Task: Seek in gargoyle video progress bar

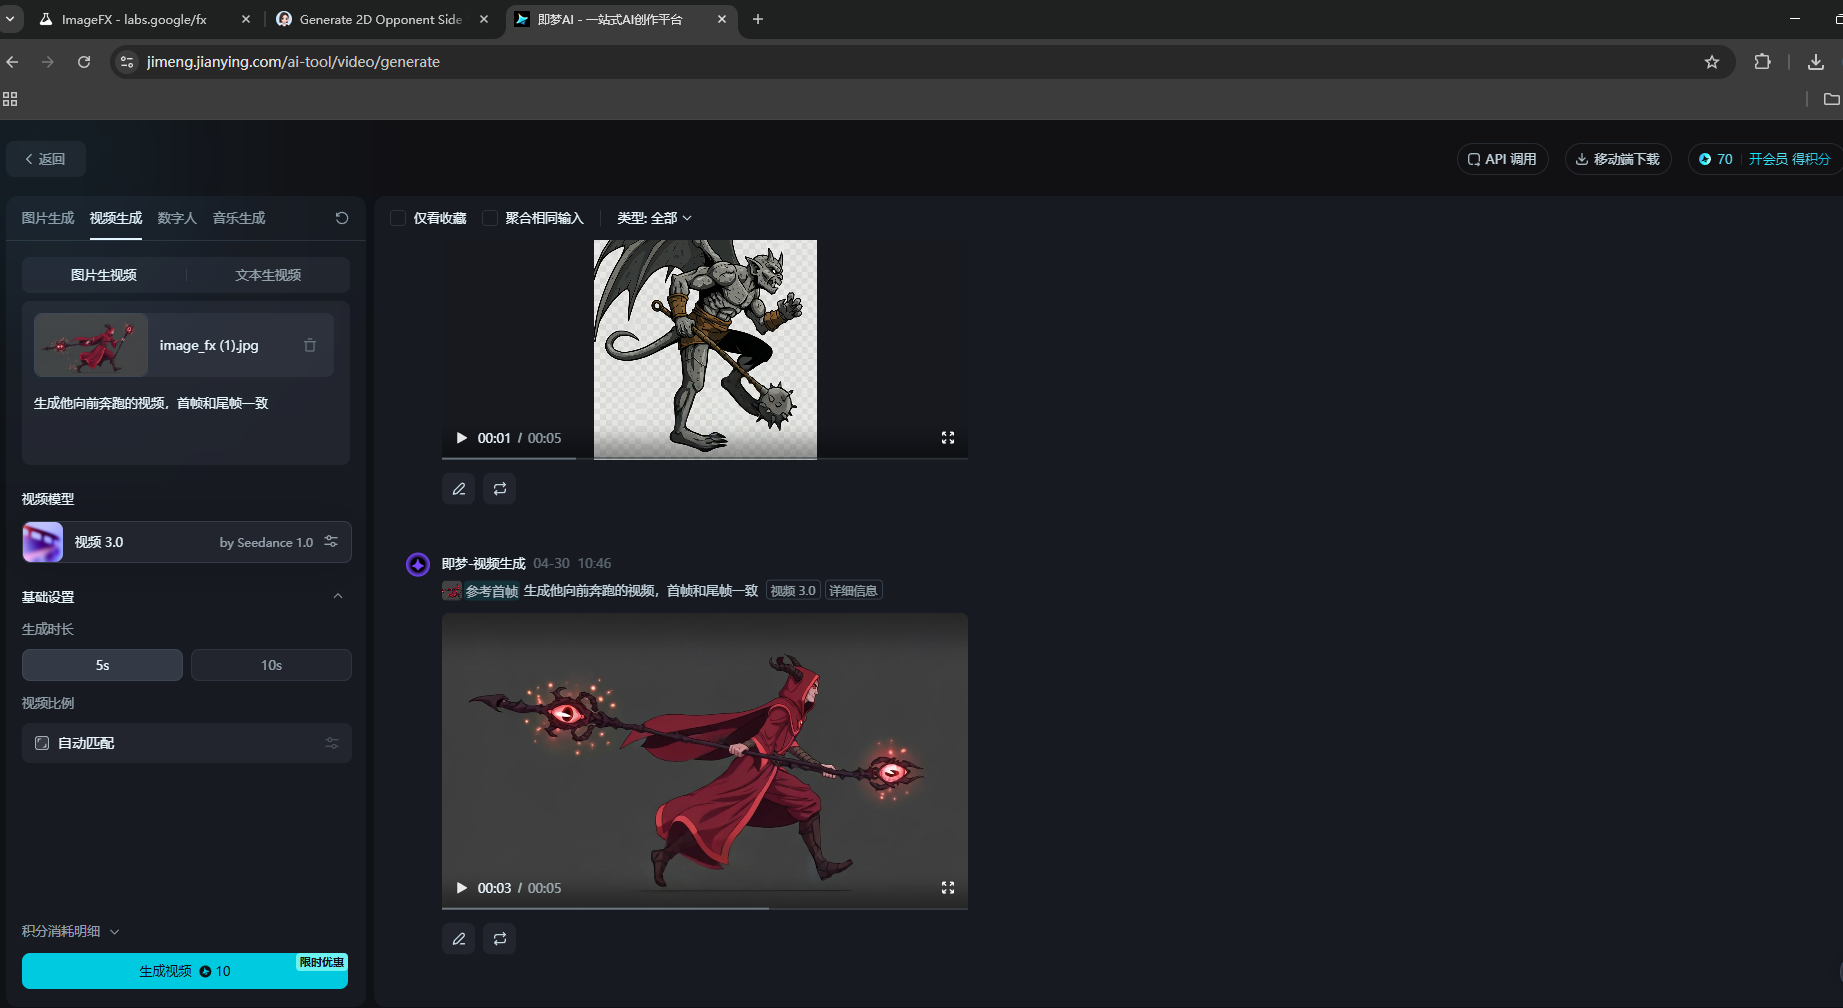Action: 705,458
